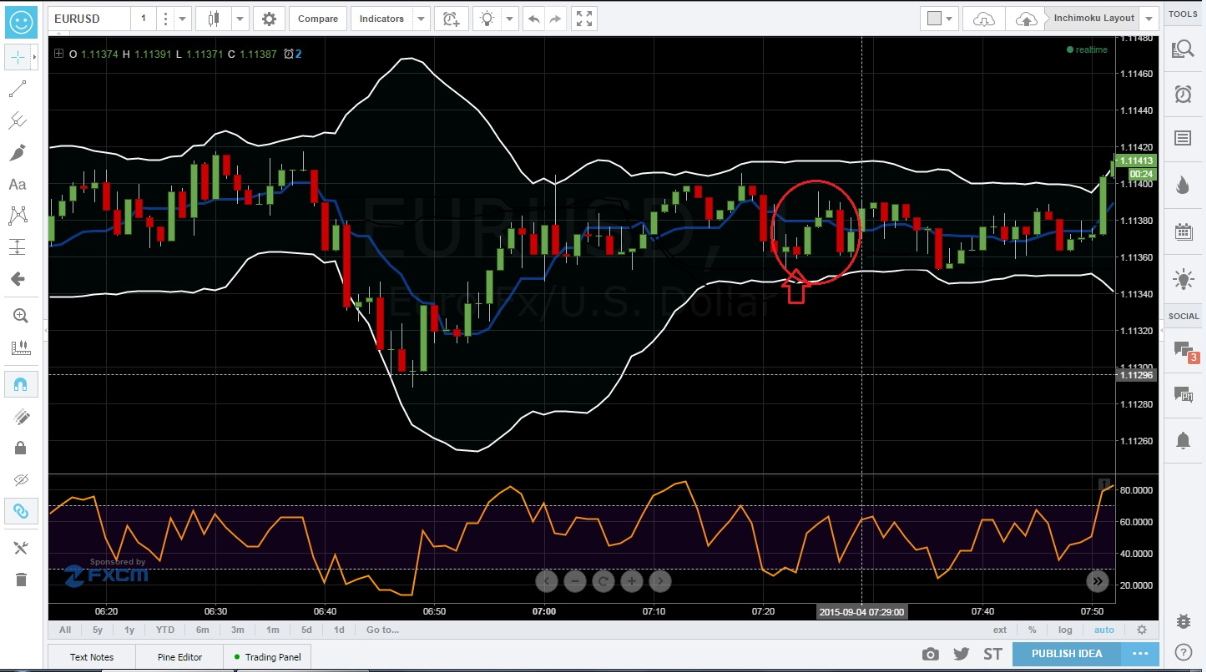Click the EURUSD symbol input field
1206x672 pixels.
click(x=88, y=18)
